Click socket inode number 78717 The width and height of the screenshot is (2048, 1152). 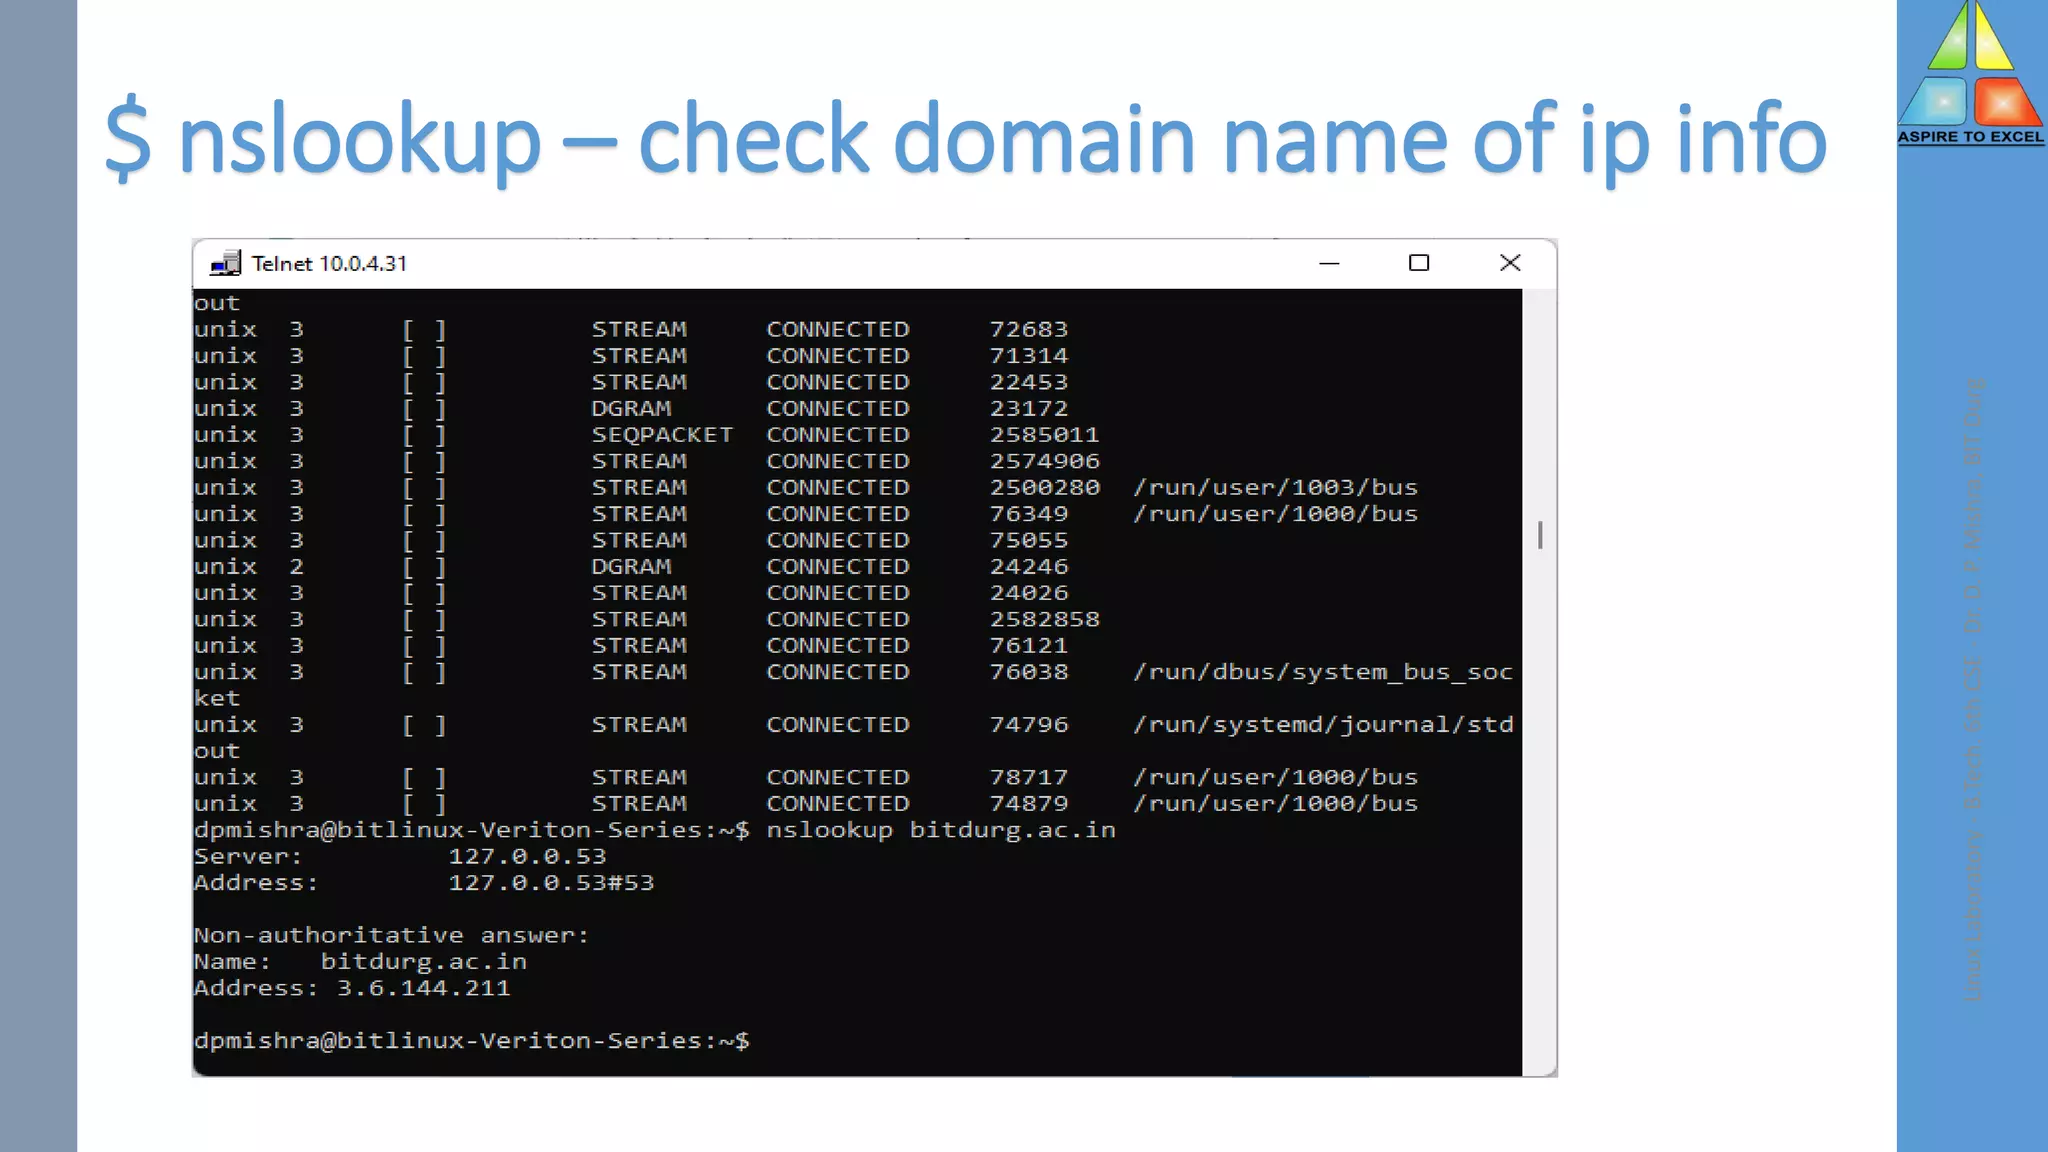1029,777
